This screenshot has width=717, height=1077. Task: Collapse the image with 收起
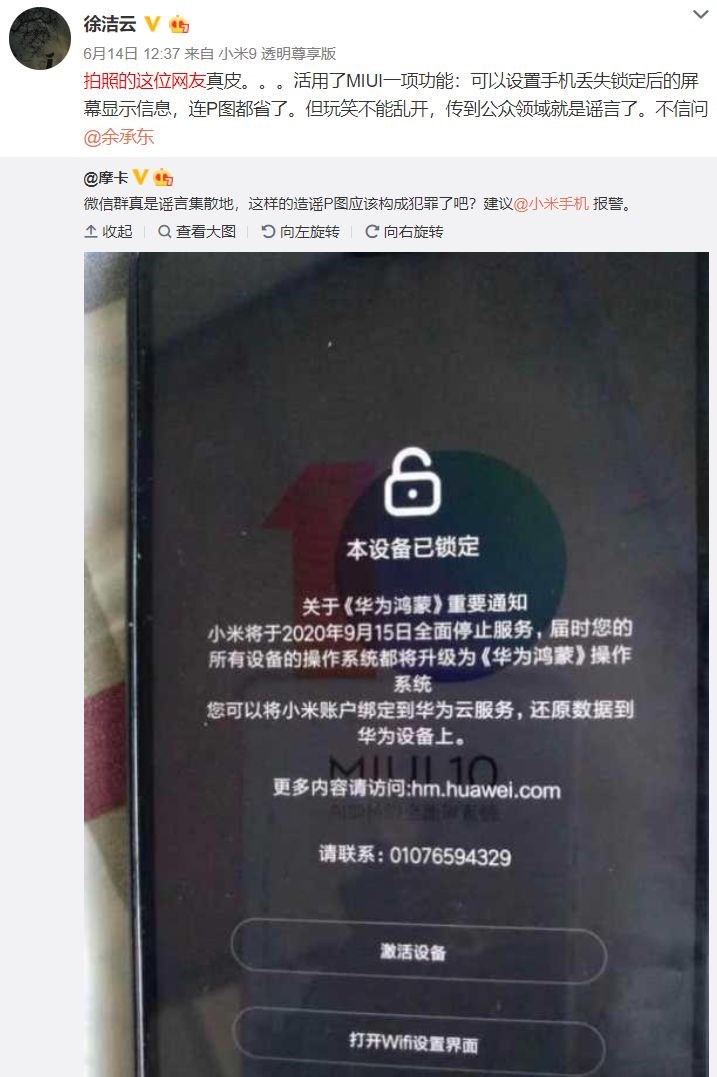point(109,231)
